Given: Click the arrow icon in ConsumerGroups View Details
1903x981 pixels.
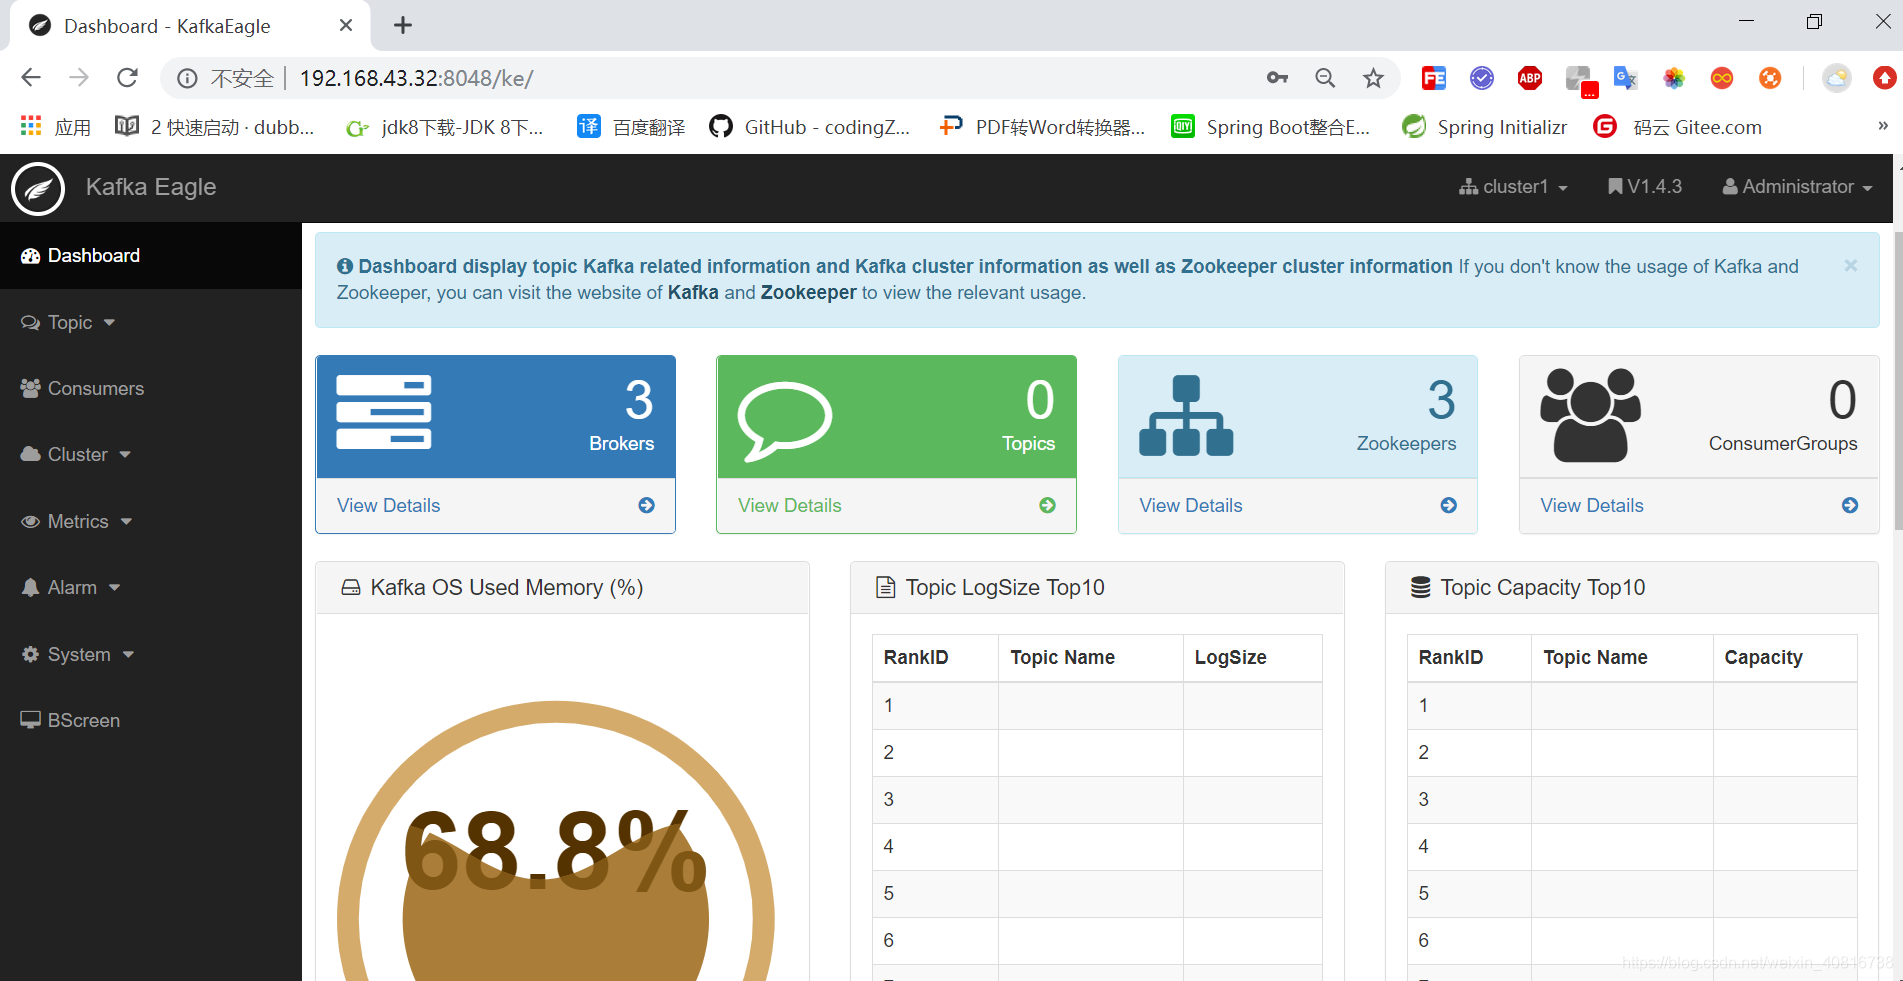Looking at the screenshot, I should pos(1850,506).
